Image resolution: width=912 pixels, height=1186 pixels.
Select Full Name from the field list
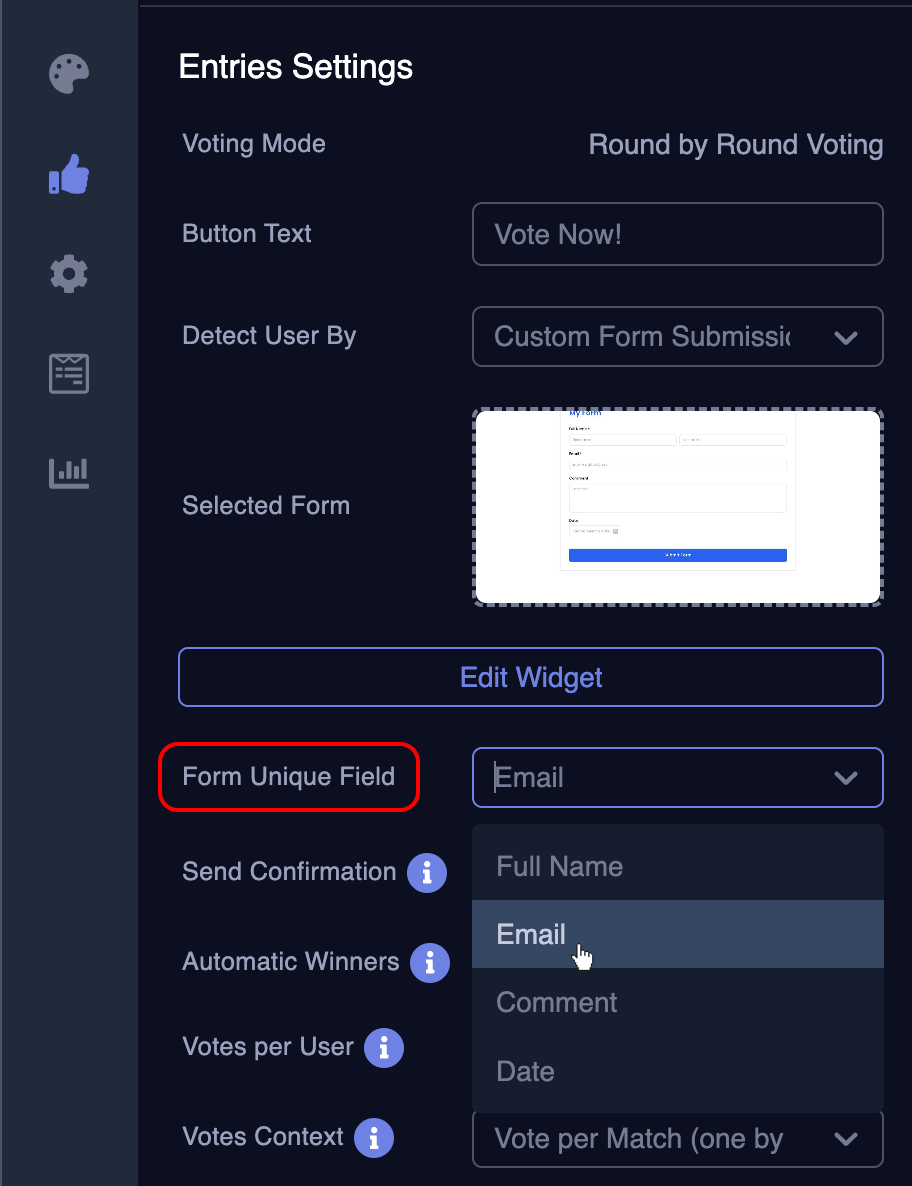(x=560, y=866)
